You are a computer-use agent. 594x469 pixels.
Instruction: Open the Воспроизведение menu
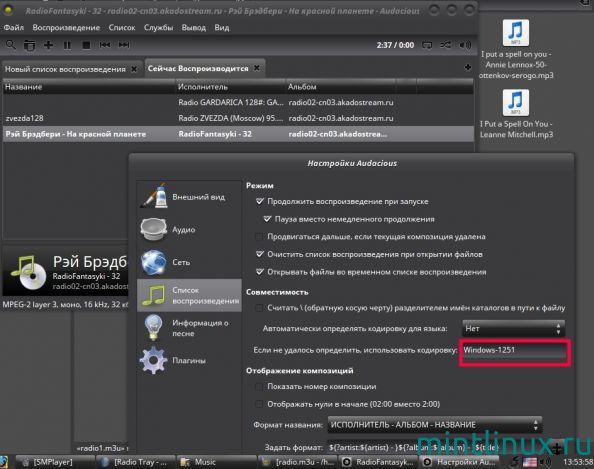pyautogui.click(x=66, y=28)
